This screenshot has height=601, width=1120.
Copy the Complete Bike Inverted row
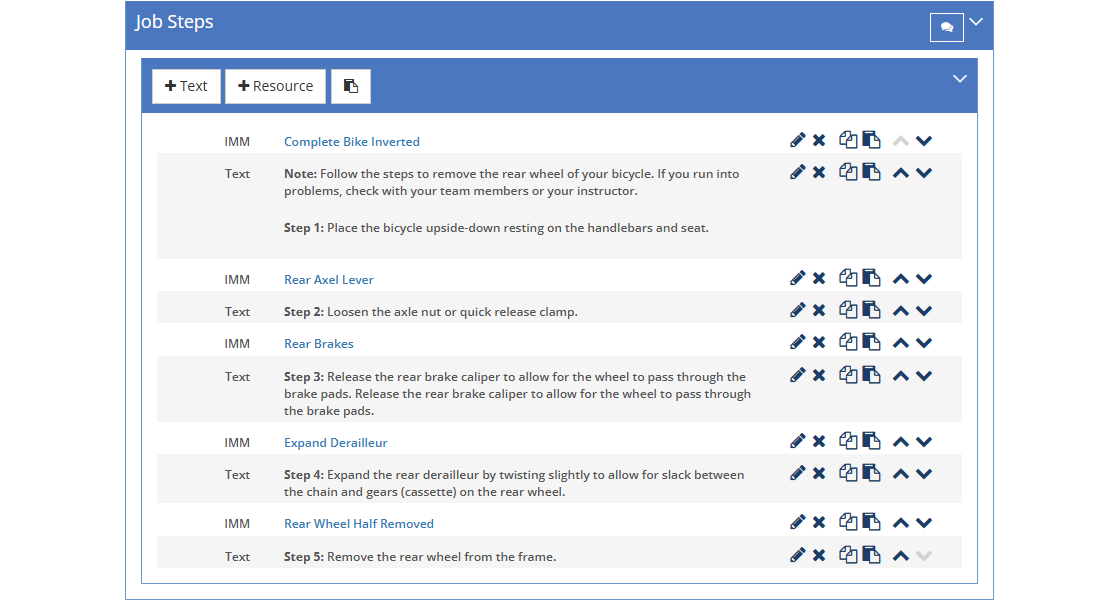click(x=848, y=140)
